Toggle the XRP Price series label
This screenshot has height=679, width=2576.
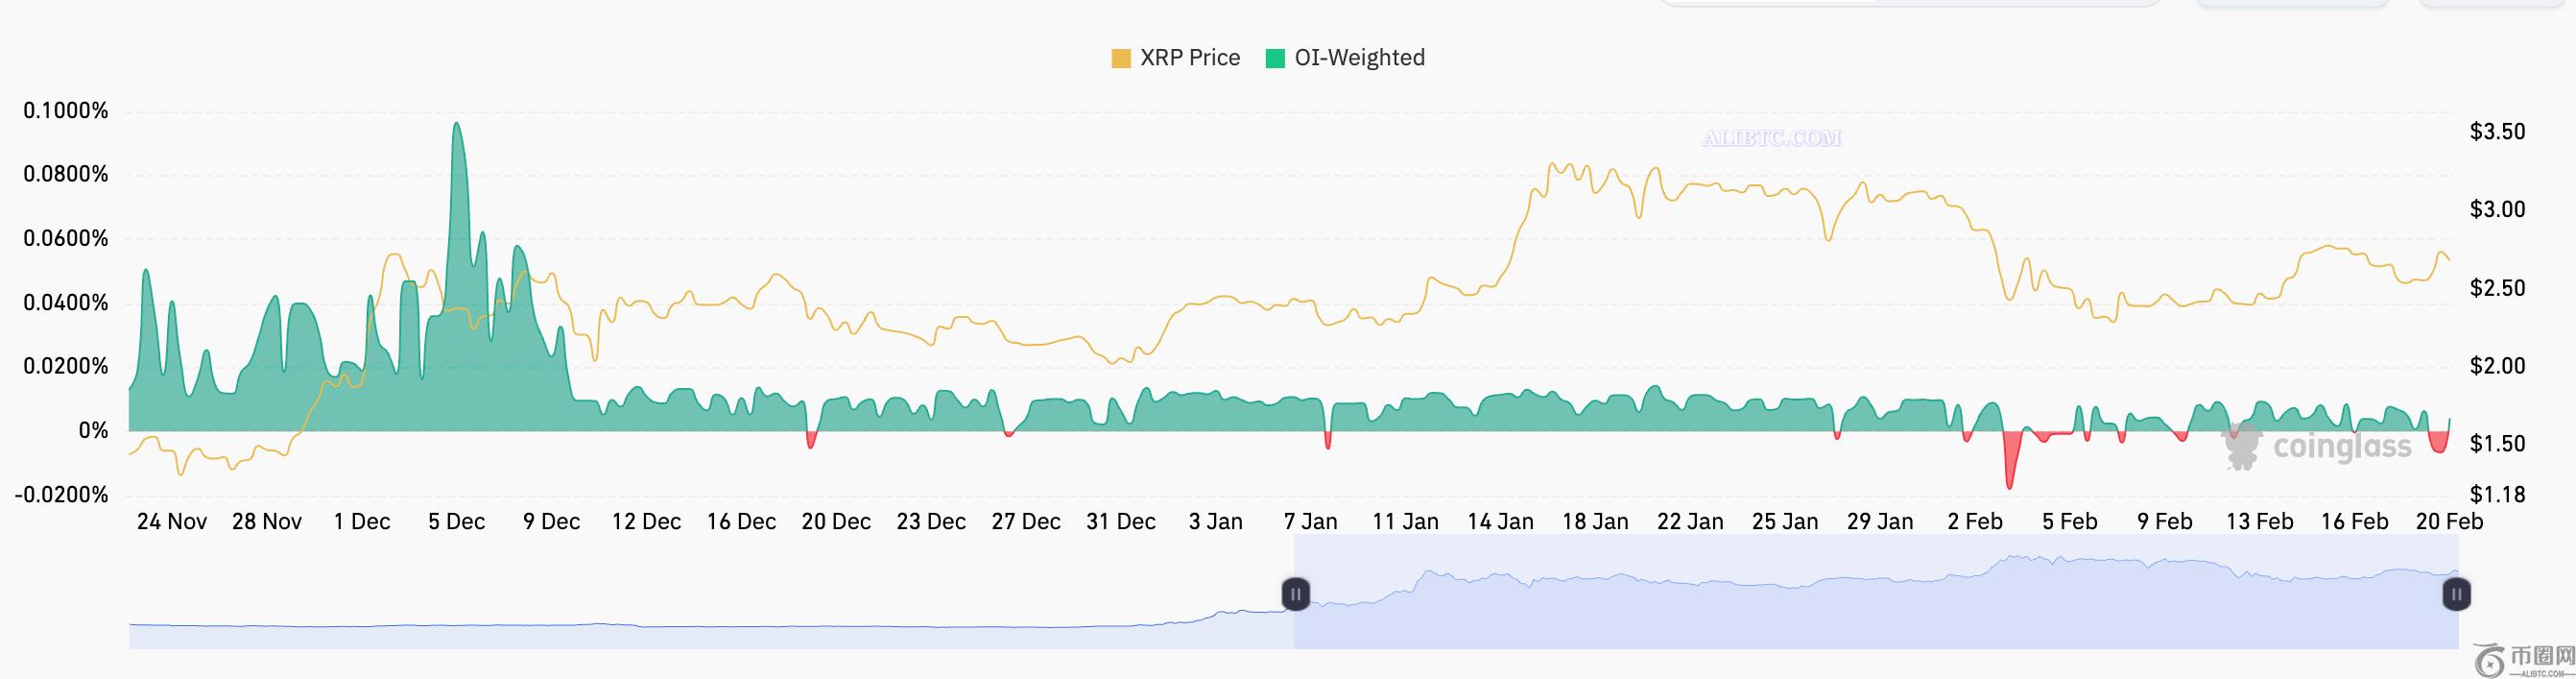tap(1190, 58)
